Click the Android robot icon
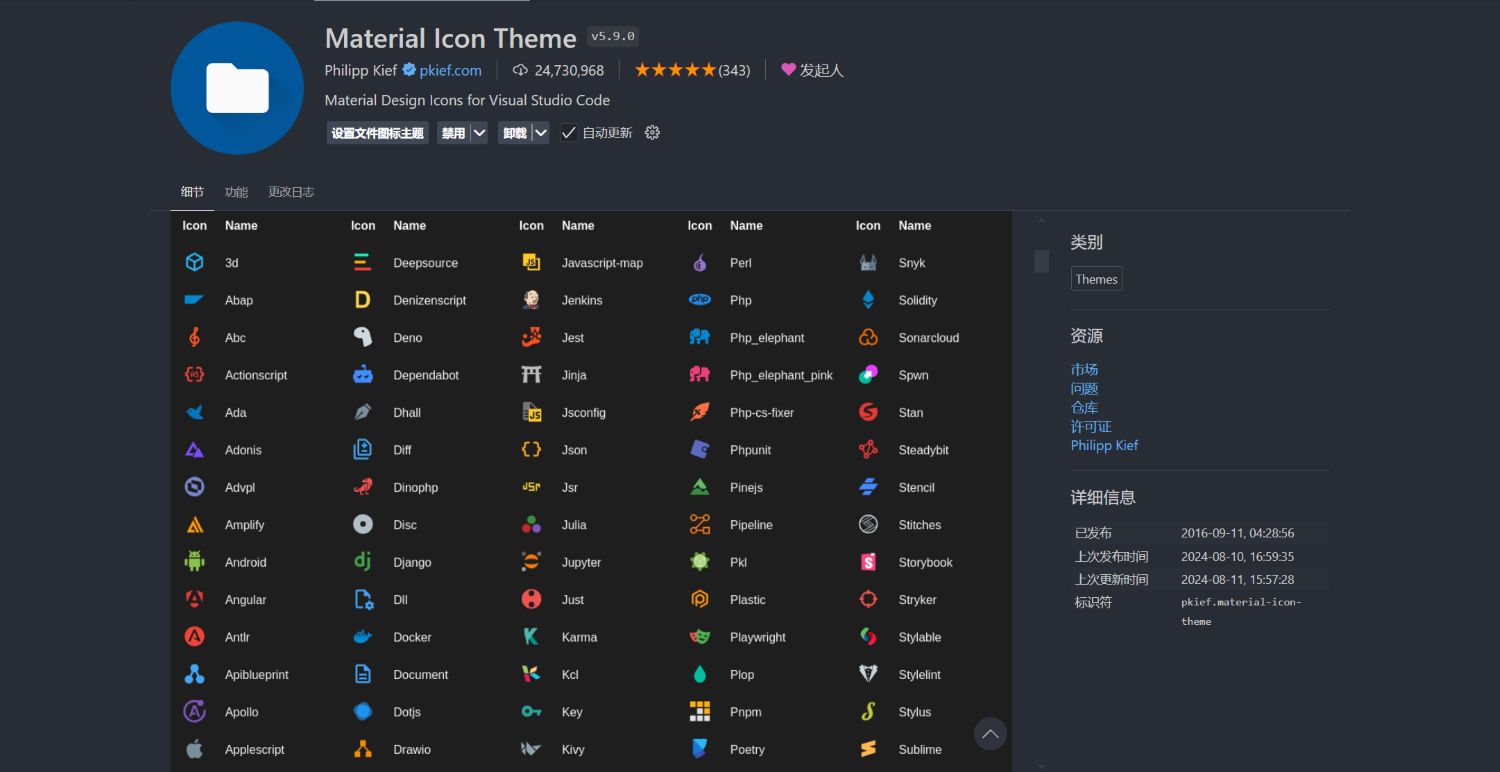This screenshot has height=772, width=1500. pyautogui.click(x=194, y=562)
